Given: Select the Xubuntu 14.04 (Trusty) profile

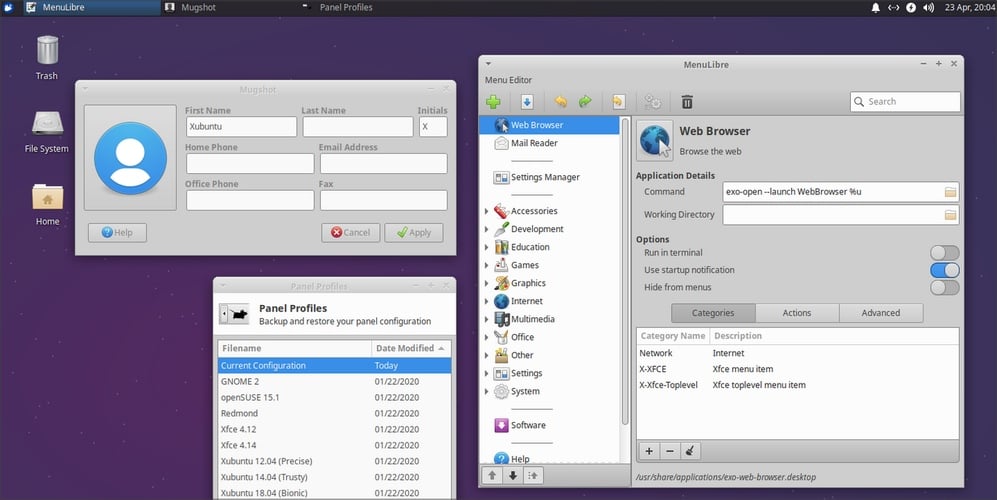Looking at the screenshot, I should [334, 477].
